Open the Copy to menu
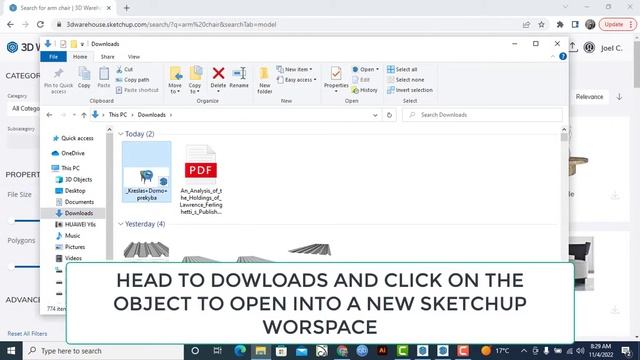Screen dimensions: 640x360 pos(195,80)
